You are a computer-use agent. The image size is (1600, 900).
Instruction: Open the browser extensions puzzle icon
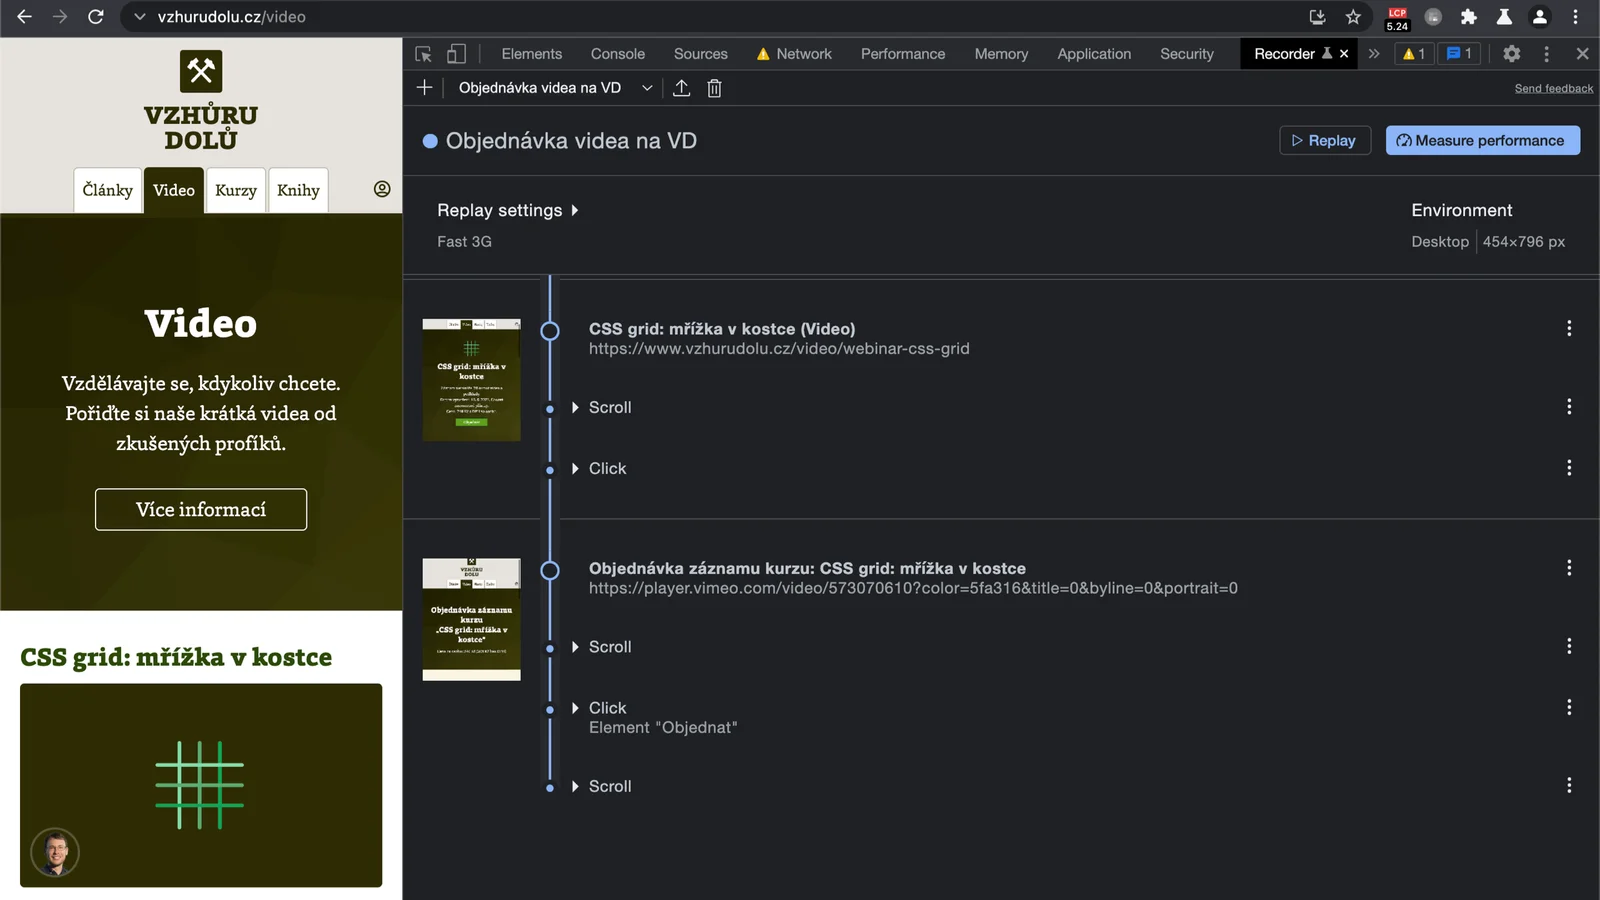click(x=1469, y=17)
